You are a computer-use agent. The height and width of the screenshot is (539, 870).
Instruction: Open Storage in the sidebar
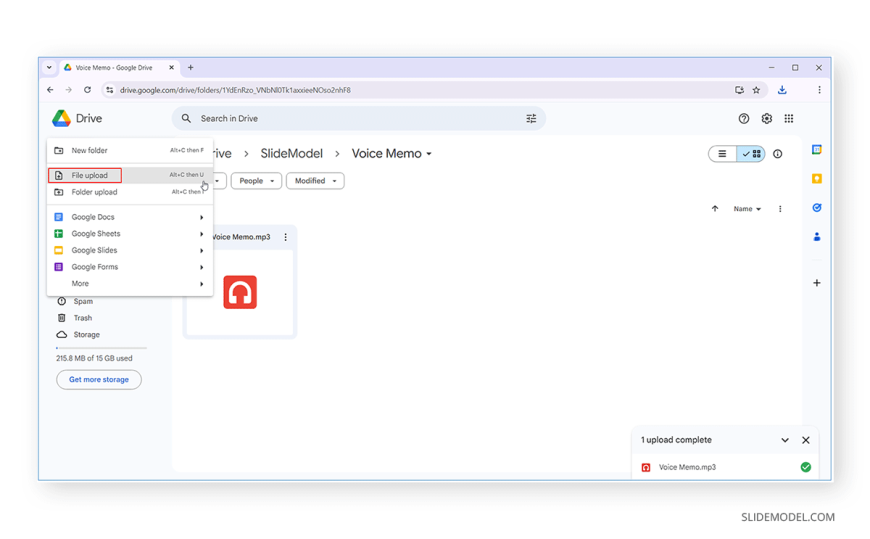[x=87, y=335]
